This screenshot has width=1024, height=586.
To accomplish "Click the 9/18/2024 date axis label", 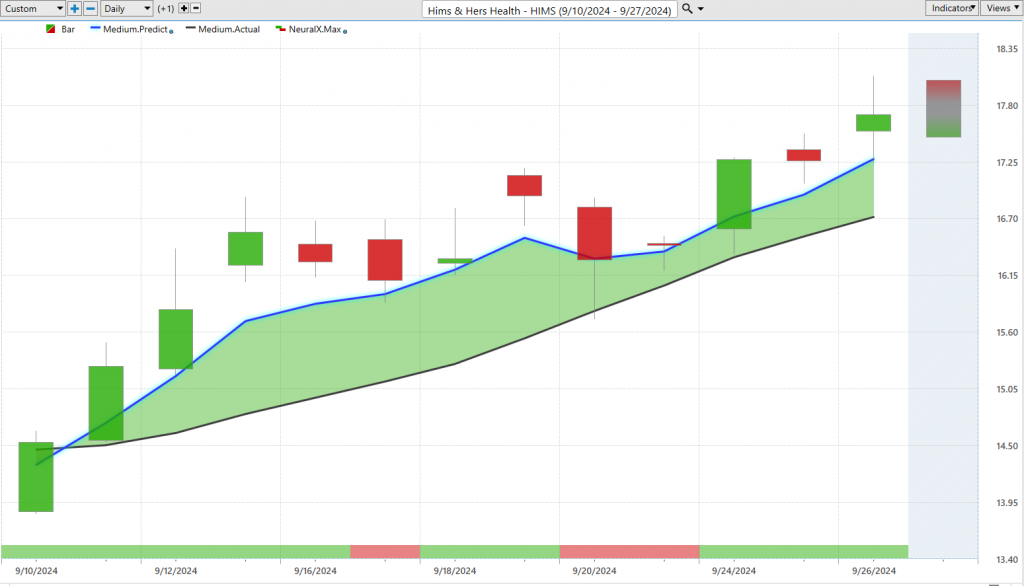I will point(455,571).
